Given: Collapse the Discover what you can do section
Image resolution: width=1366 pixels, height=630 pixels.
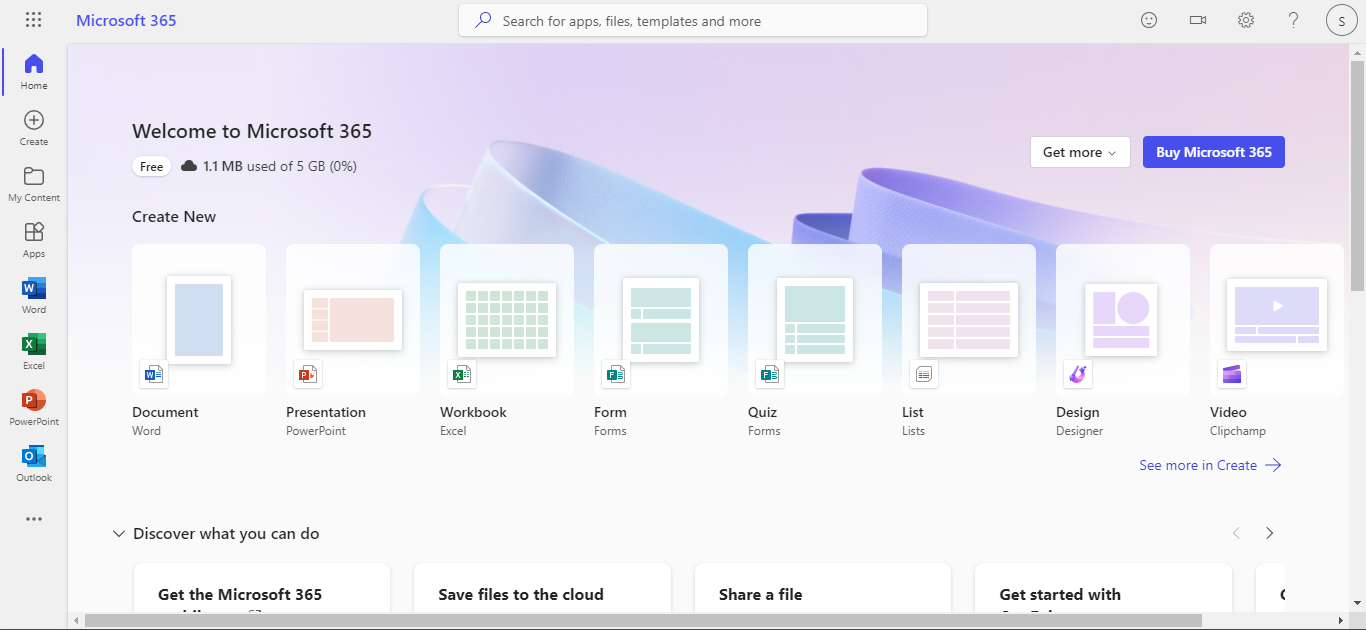Looking at the screenshot, I should tap(119, 533).
